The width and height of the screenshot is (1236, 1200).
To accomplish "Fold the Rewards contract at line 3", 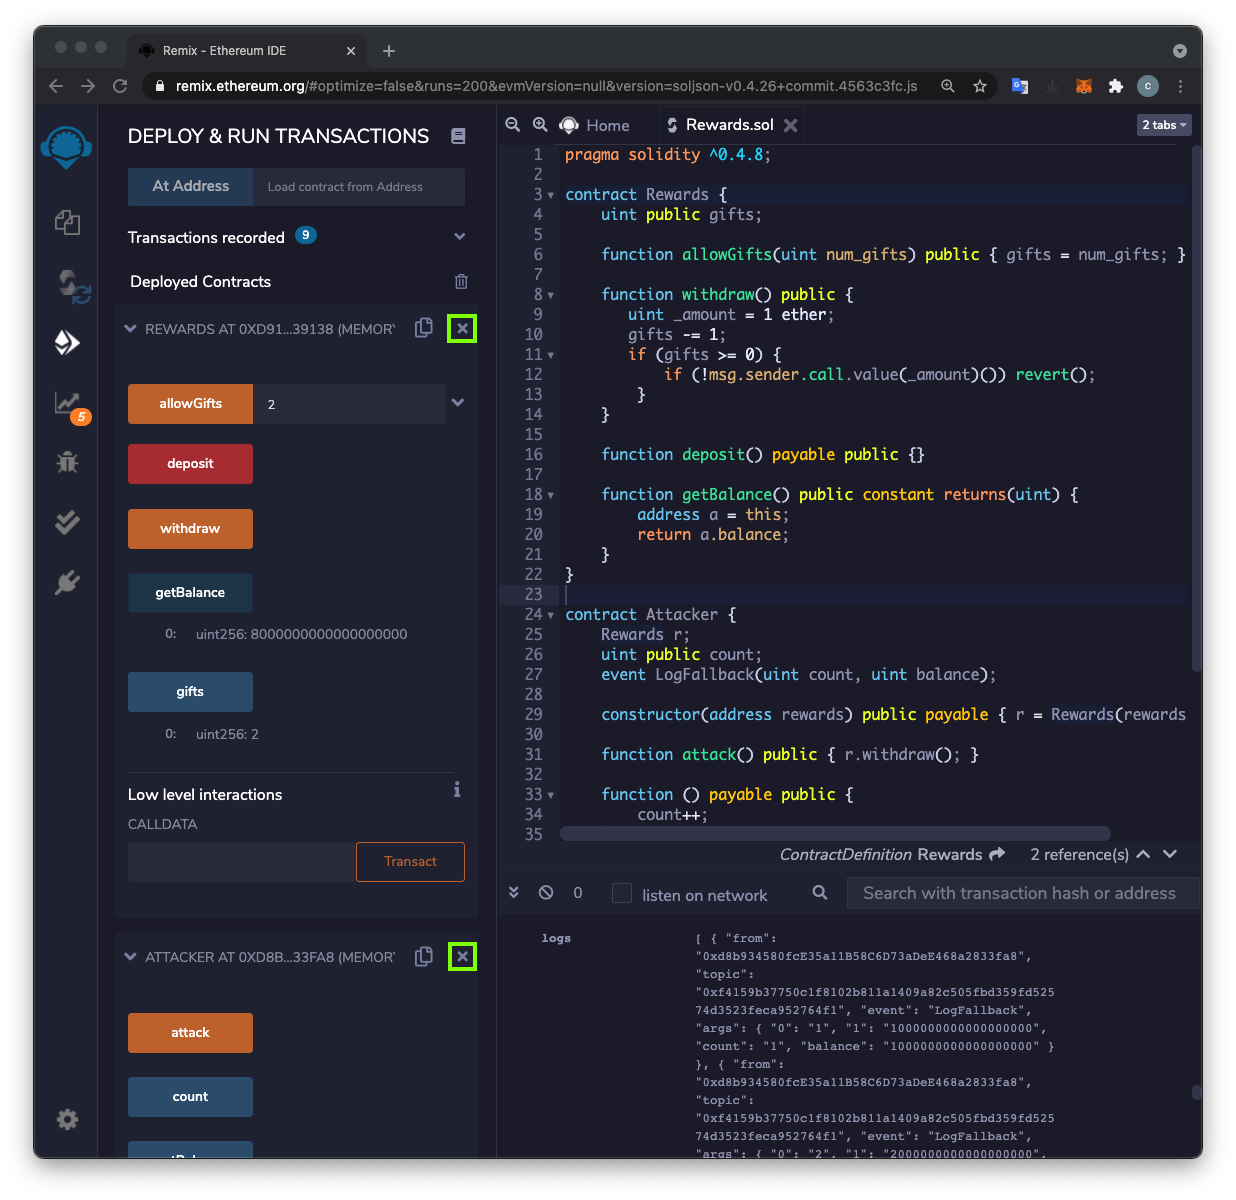I will [x=551, y=195].
